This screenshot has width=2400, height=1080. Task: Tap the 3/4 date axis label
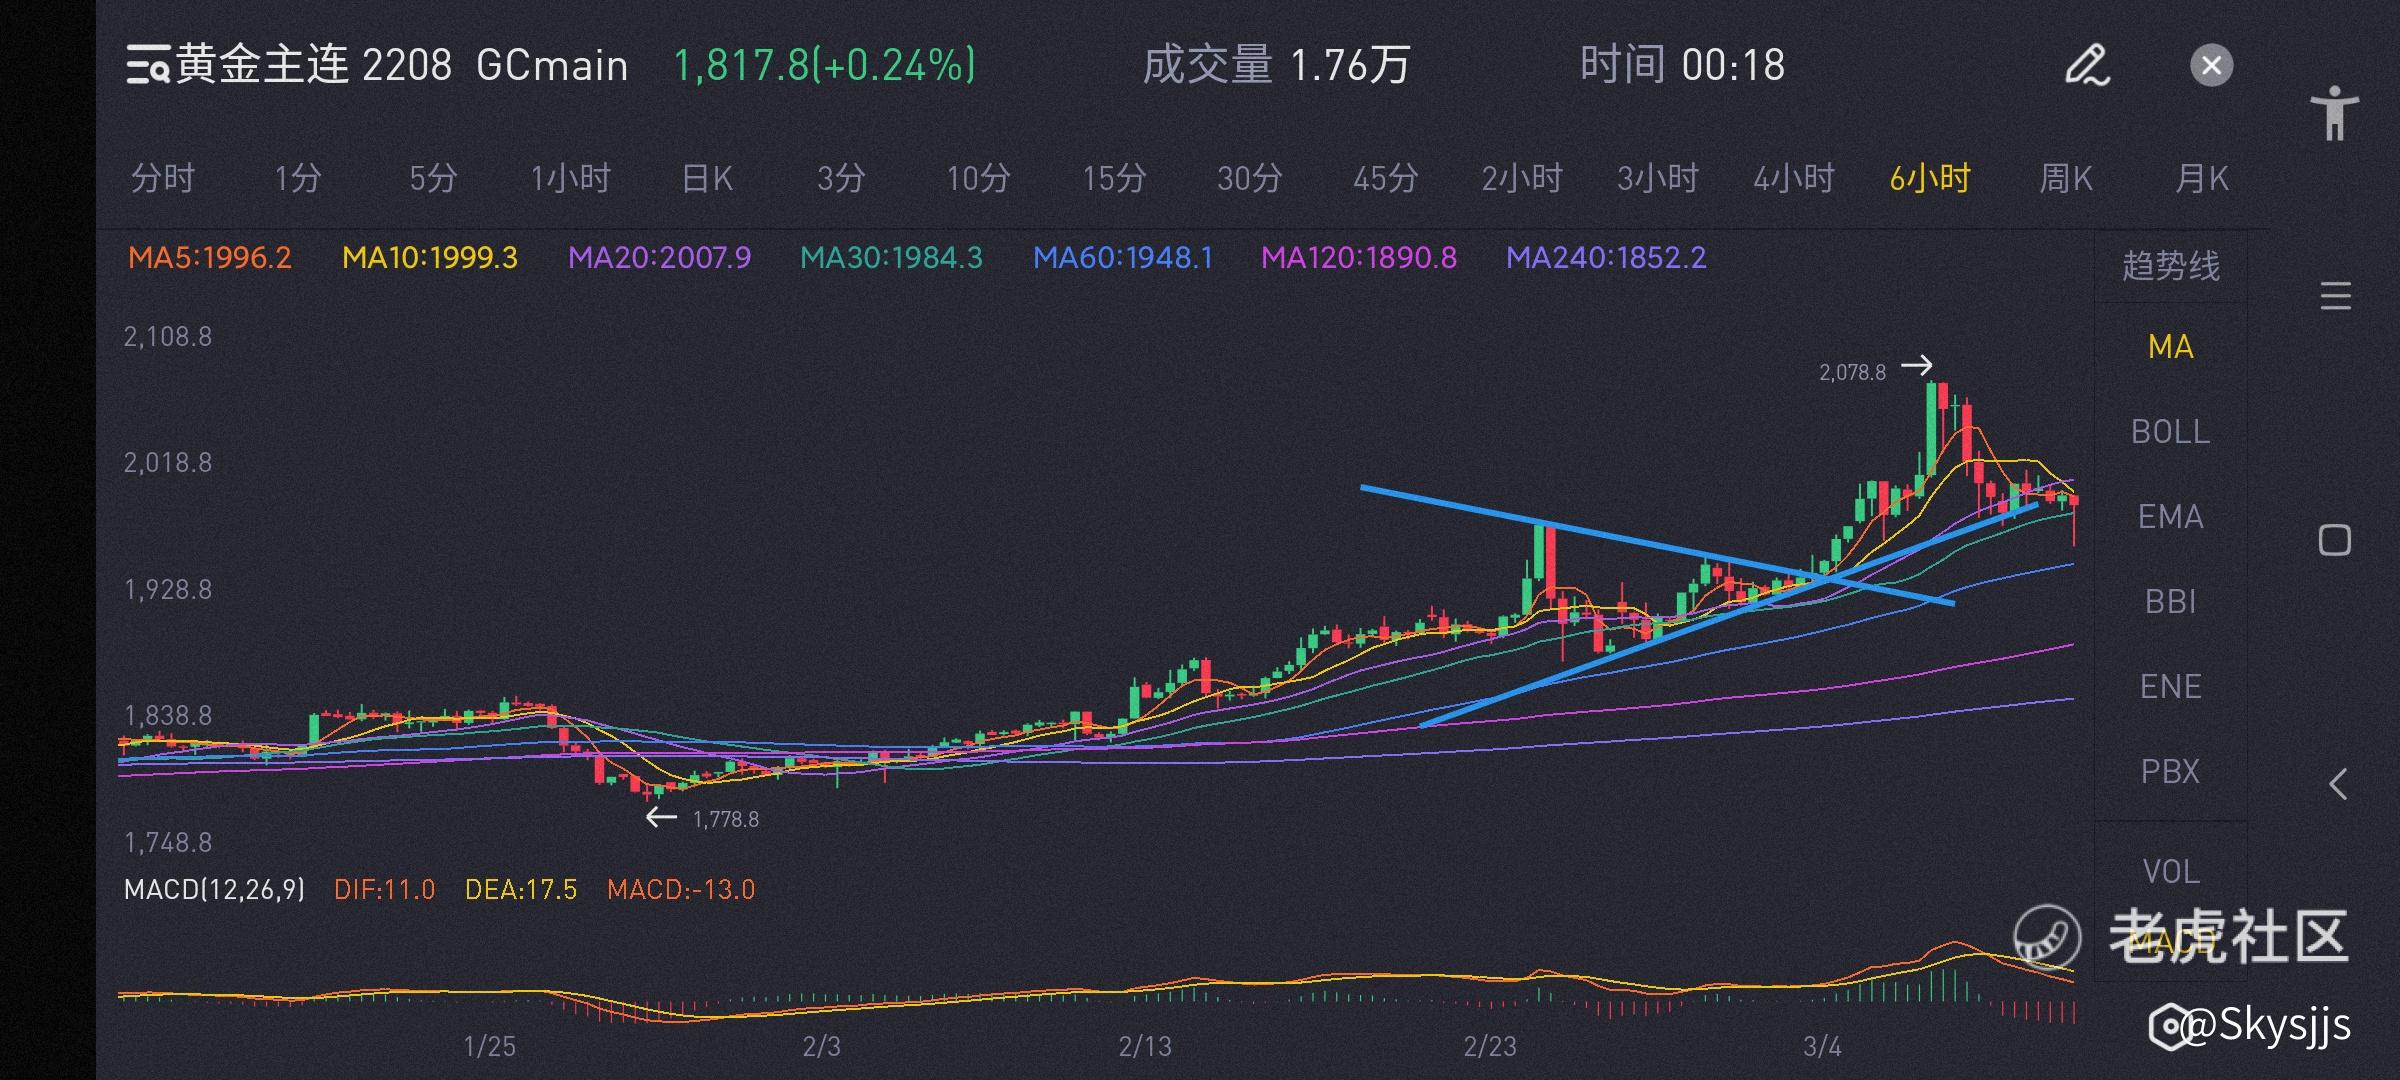(x=1822, y=1047)
